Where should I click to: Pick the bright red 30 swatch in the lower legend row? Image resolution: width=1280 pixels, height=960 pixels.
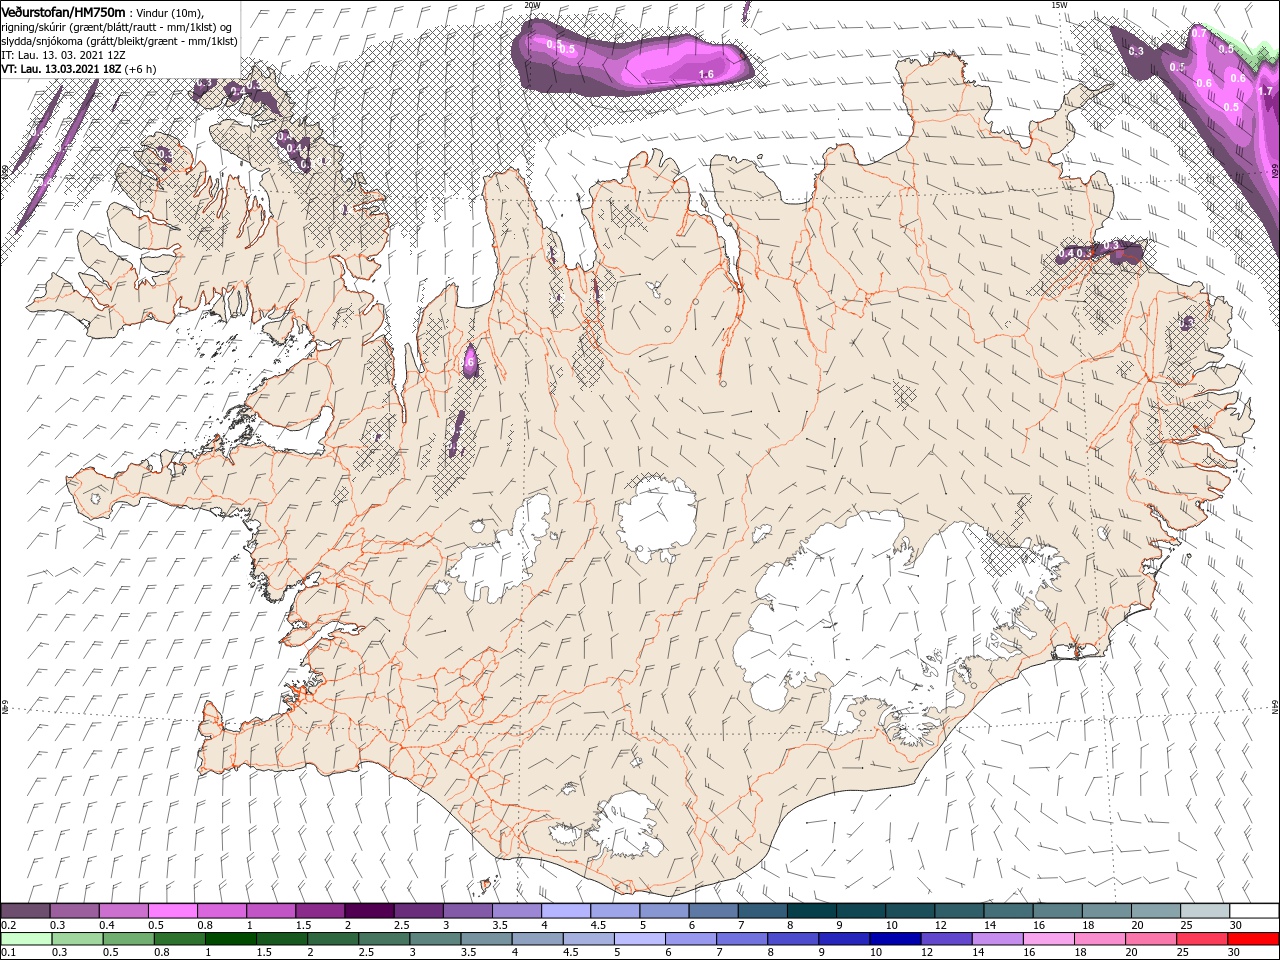(x=1253, y=939)
